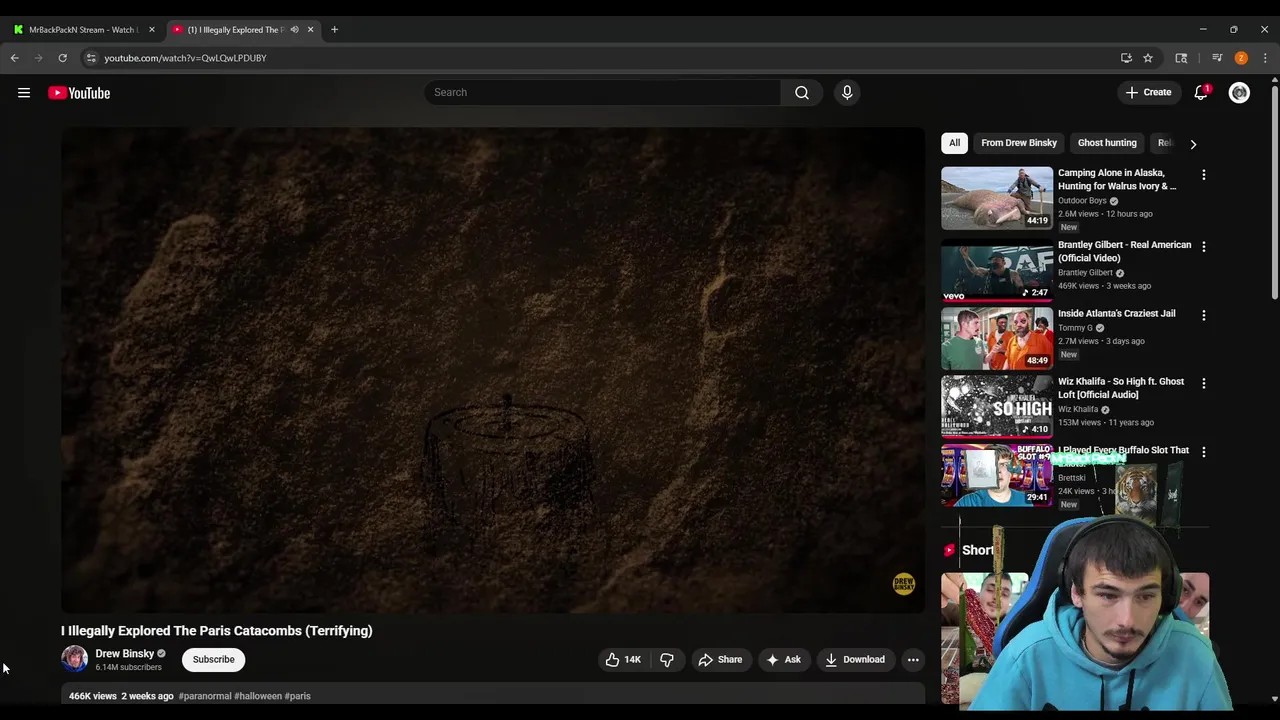Open more actions three-dot menu under video
Image resolution: width=1280 pixels, height=720 pixels.
pos(913,659)
